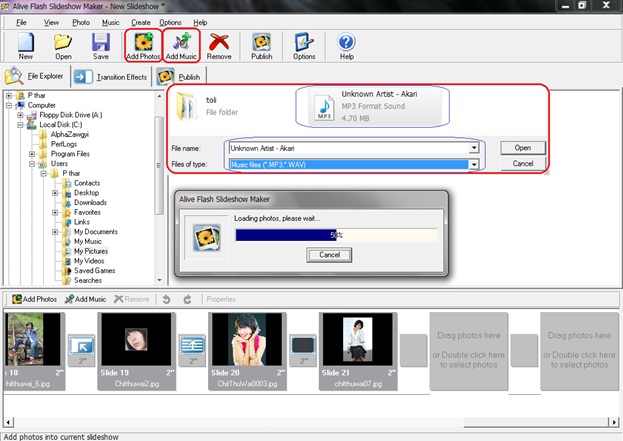Click the first 'Drag photos here' placeholder
This screenshot has height=441, width=623.
point(468,351)
